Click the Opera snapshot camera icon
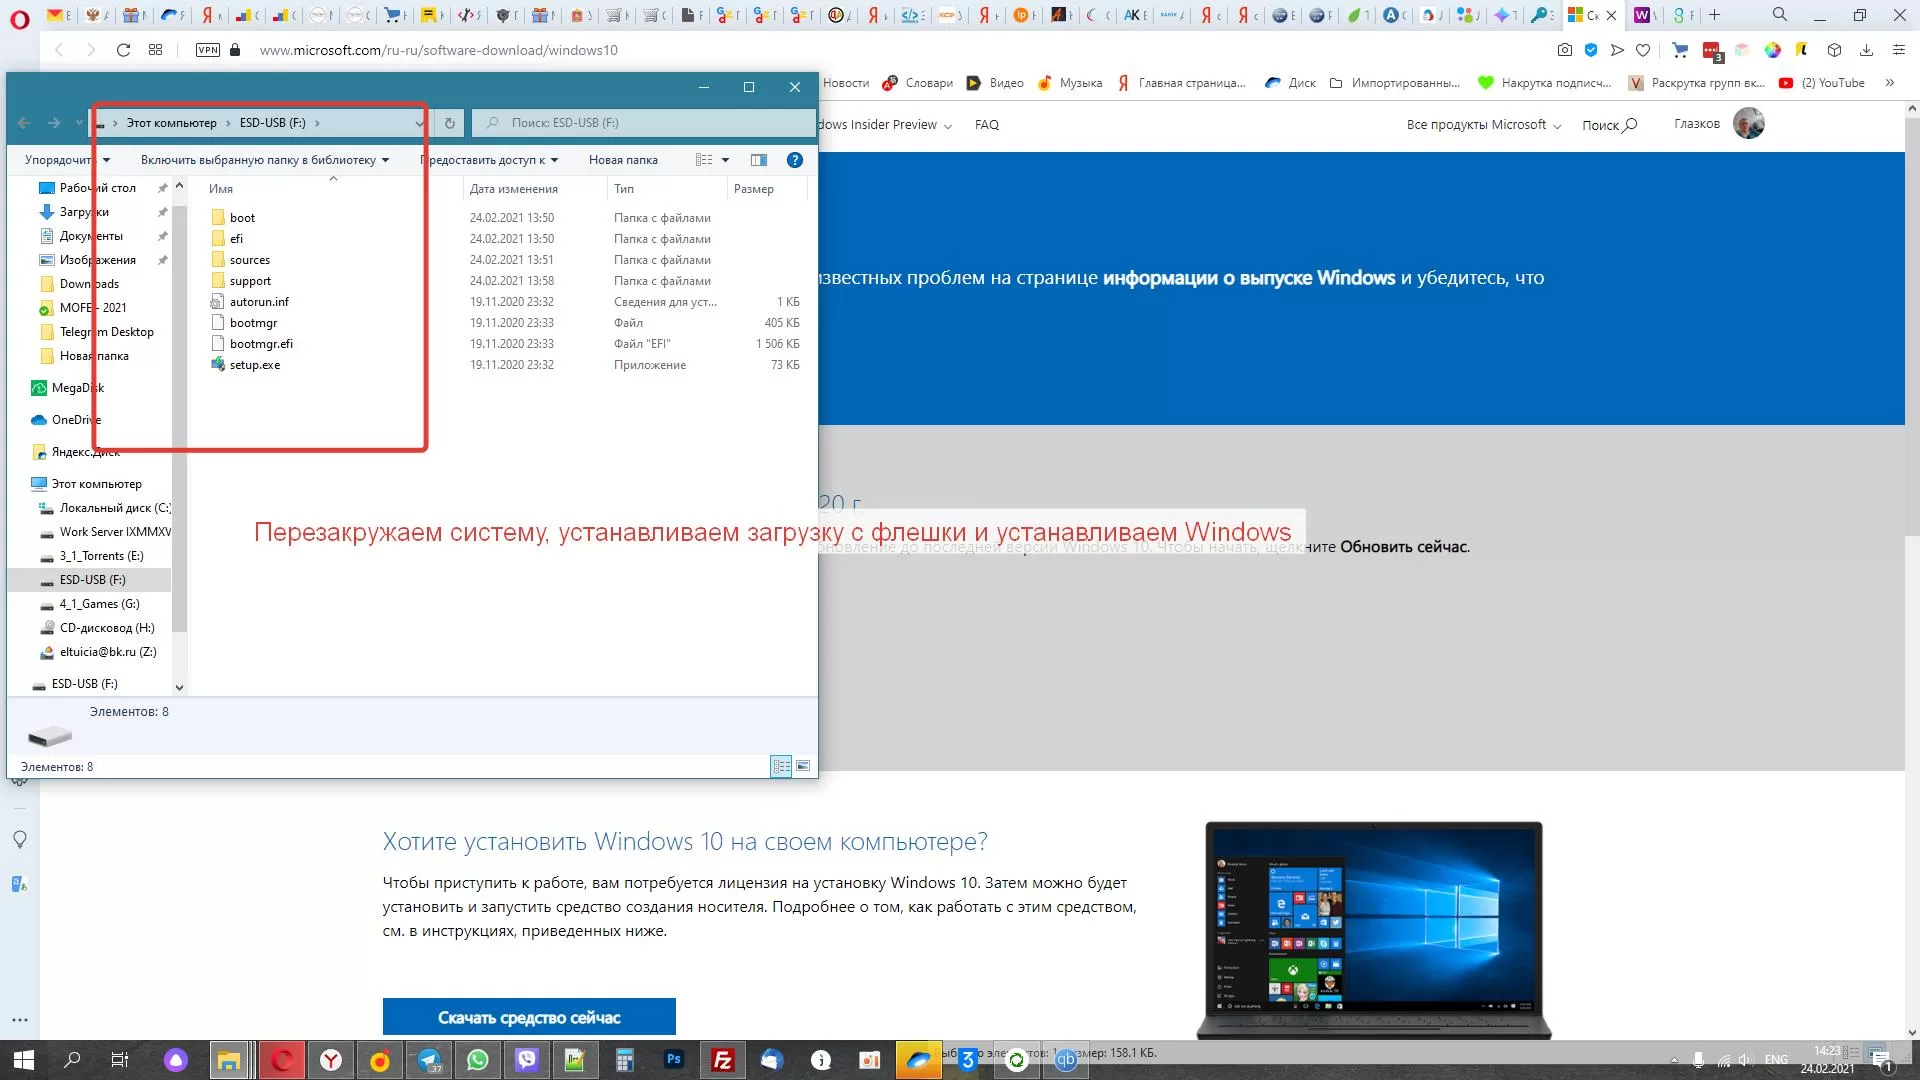The image size is (1920, 1080). point(1564,50)
